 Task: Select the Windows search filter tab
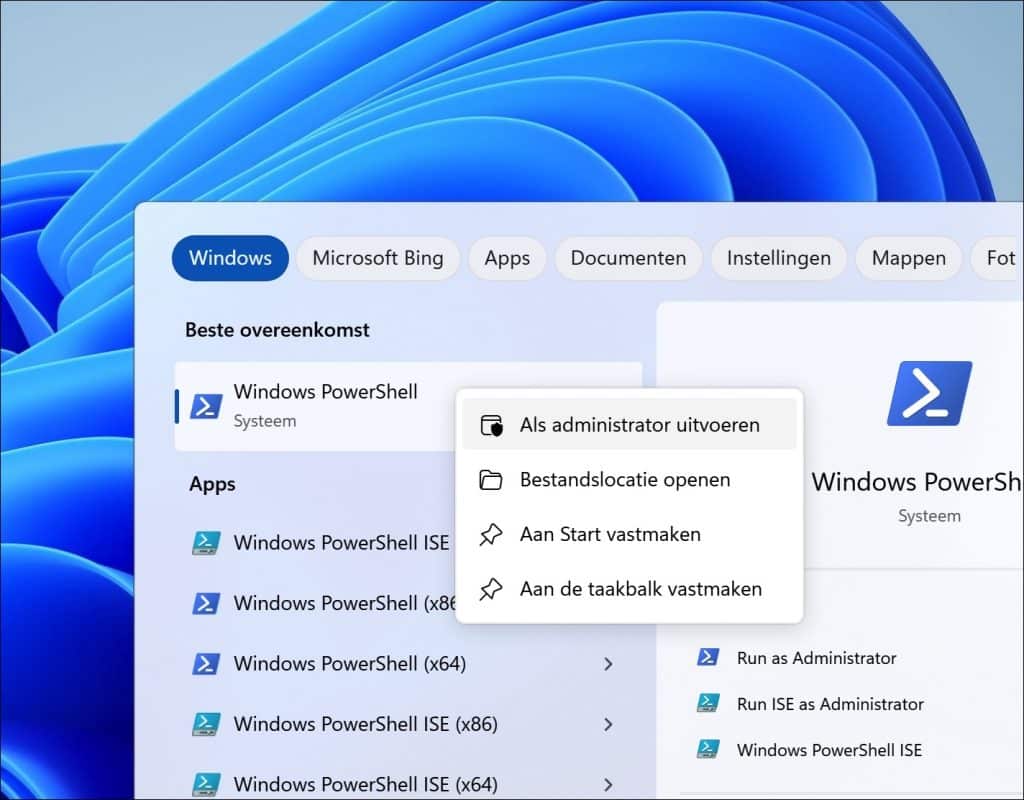(x=230, y=258)
